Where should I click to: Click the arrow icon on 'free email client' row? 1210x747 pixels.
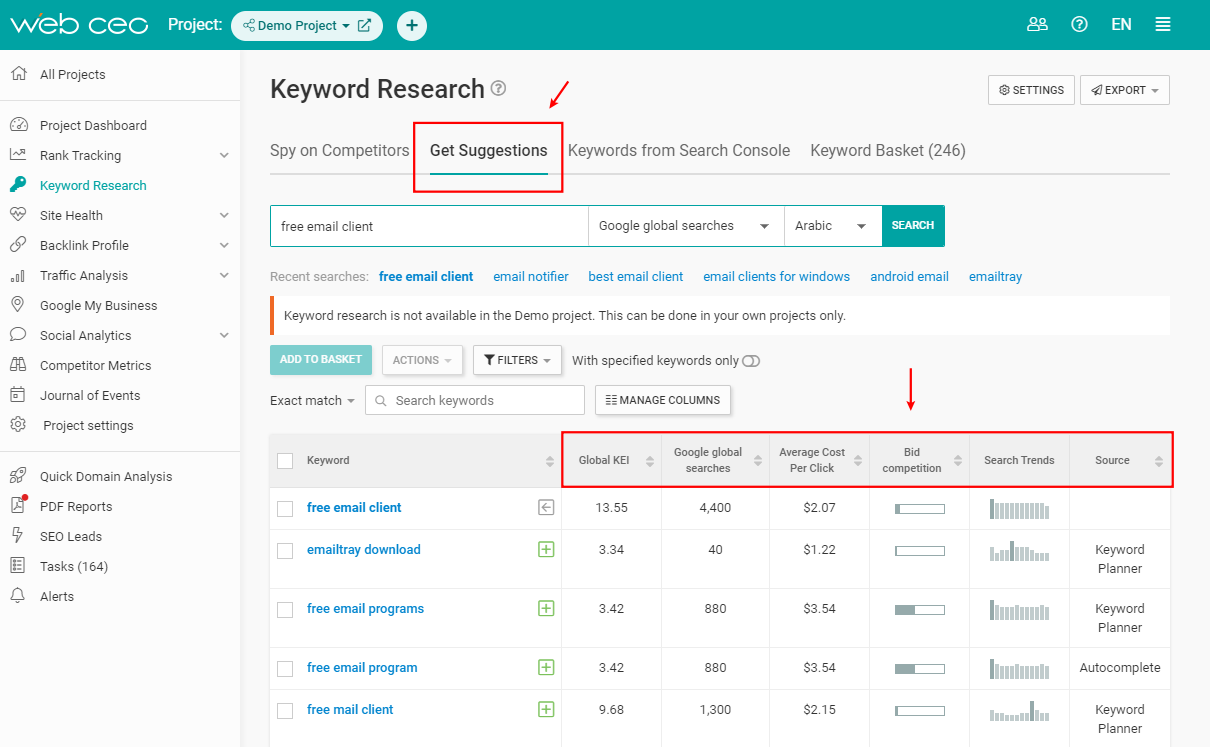546,508
